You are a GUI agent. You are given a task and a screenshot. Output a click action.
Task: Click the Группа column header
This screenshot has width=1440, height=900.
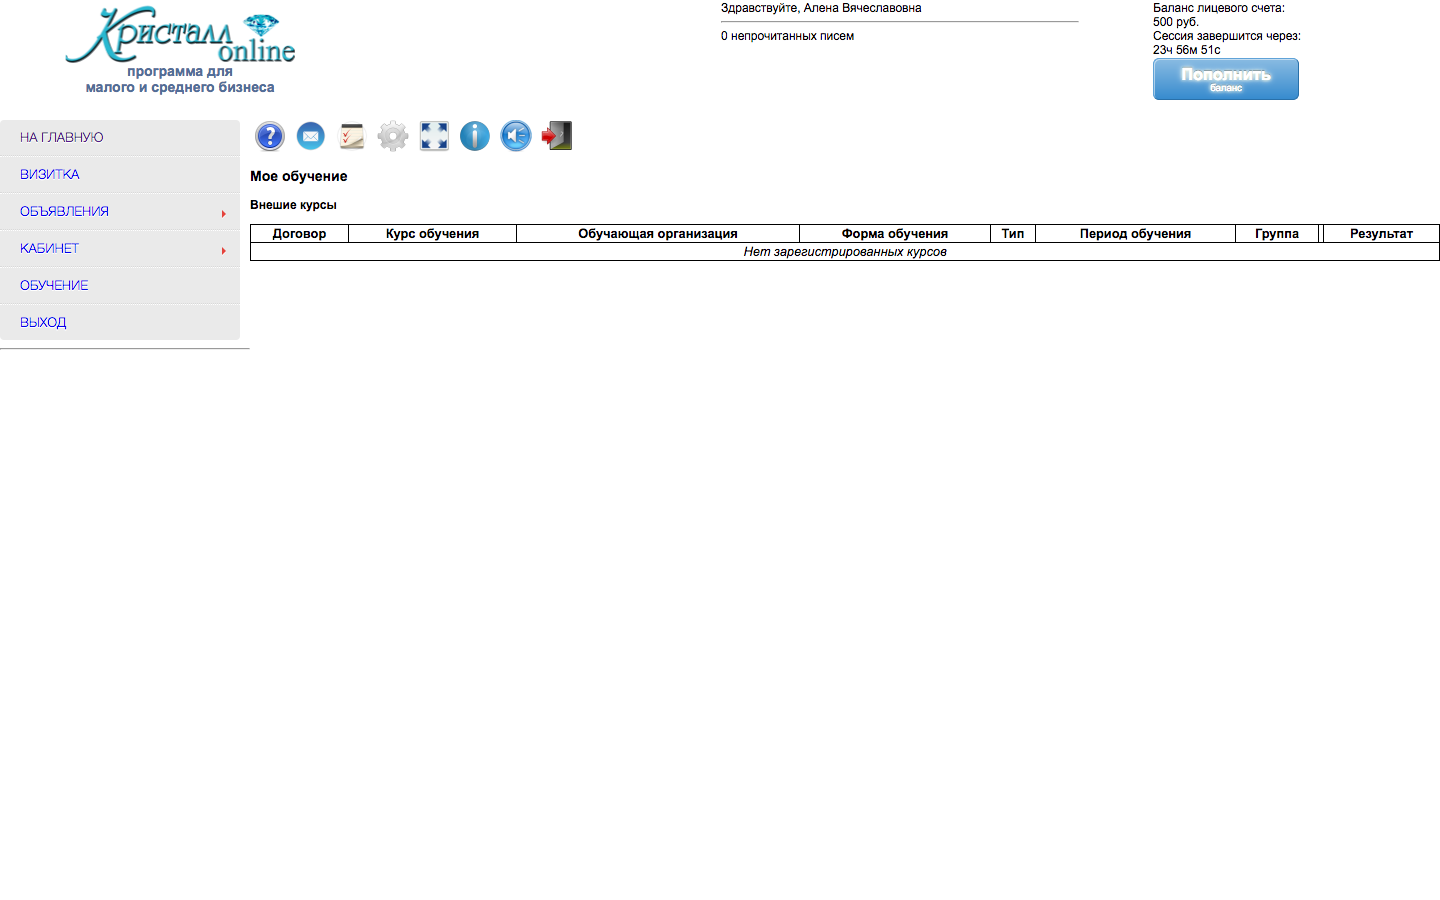click(1277, 234)
